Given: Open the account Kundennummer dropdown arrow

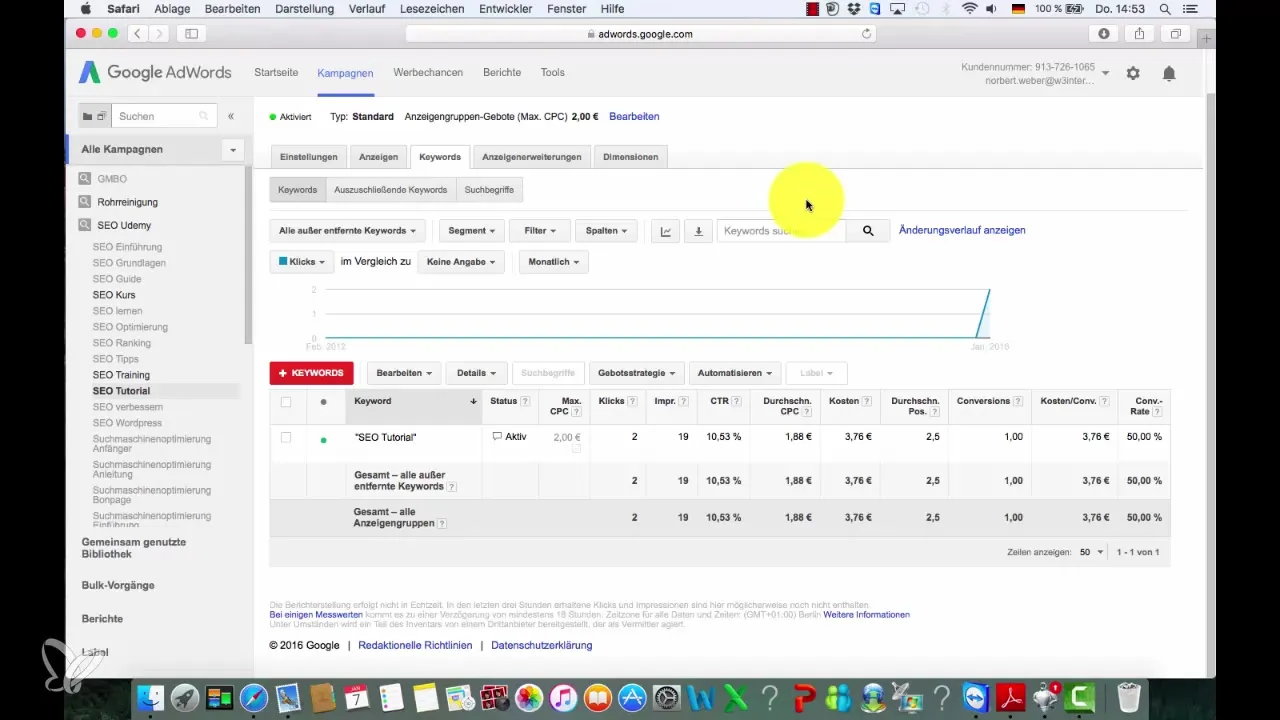Looking at the screenshot, I should (1105, 73).
